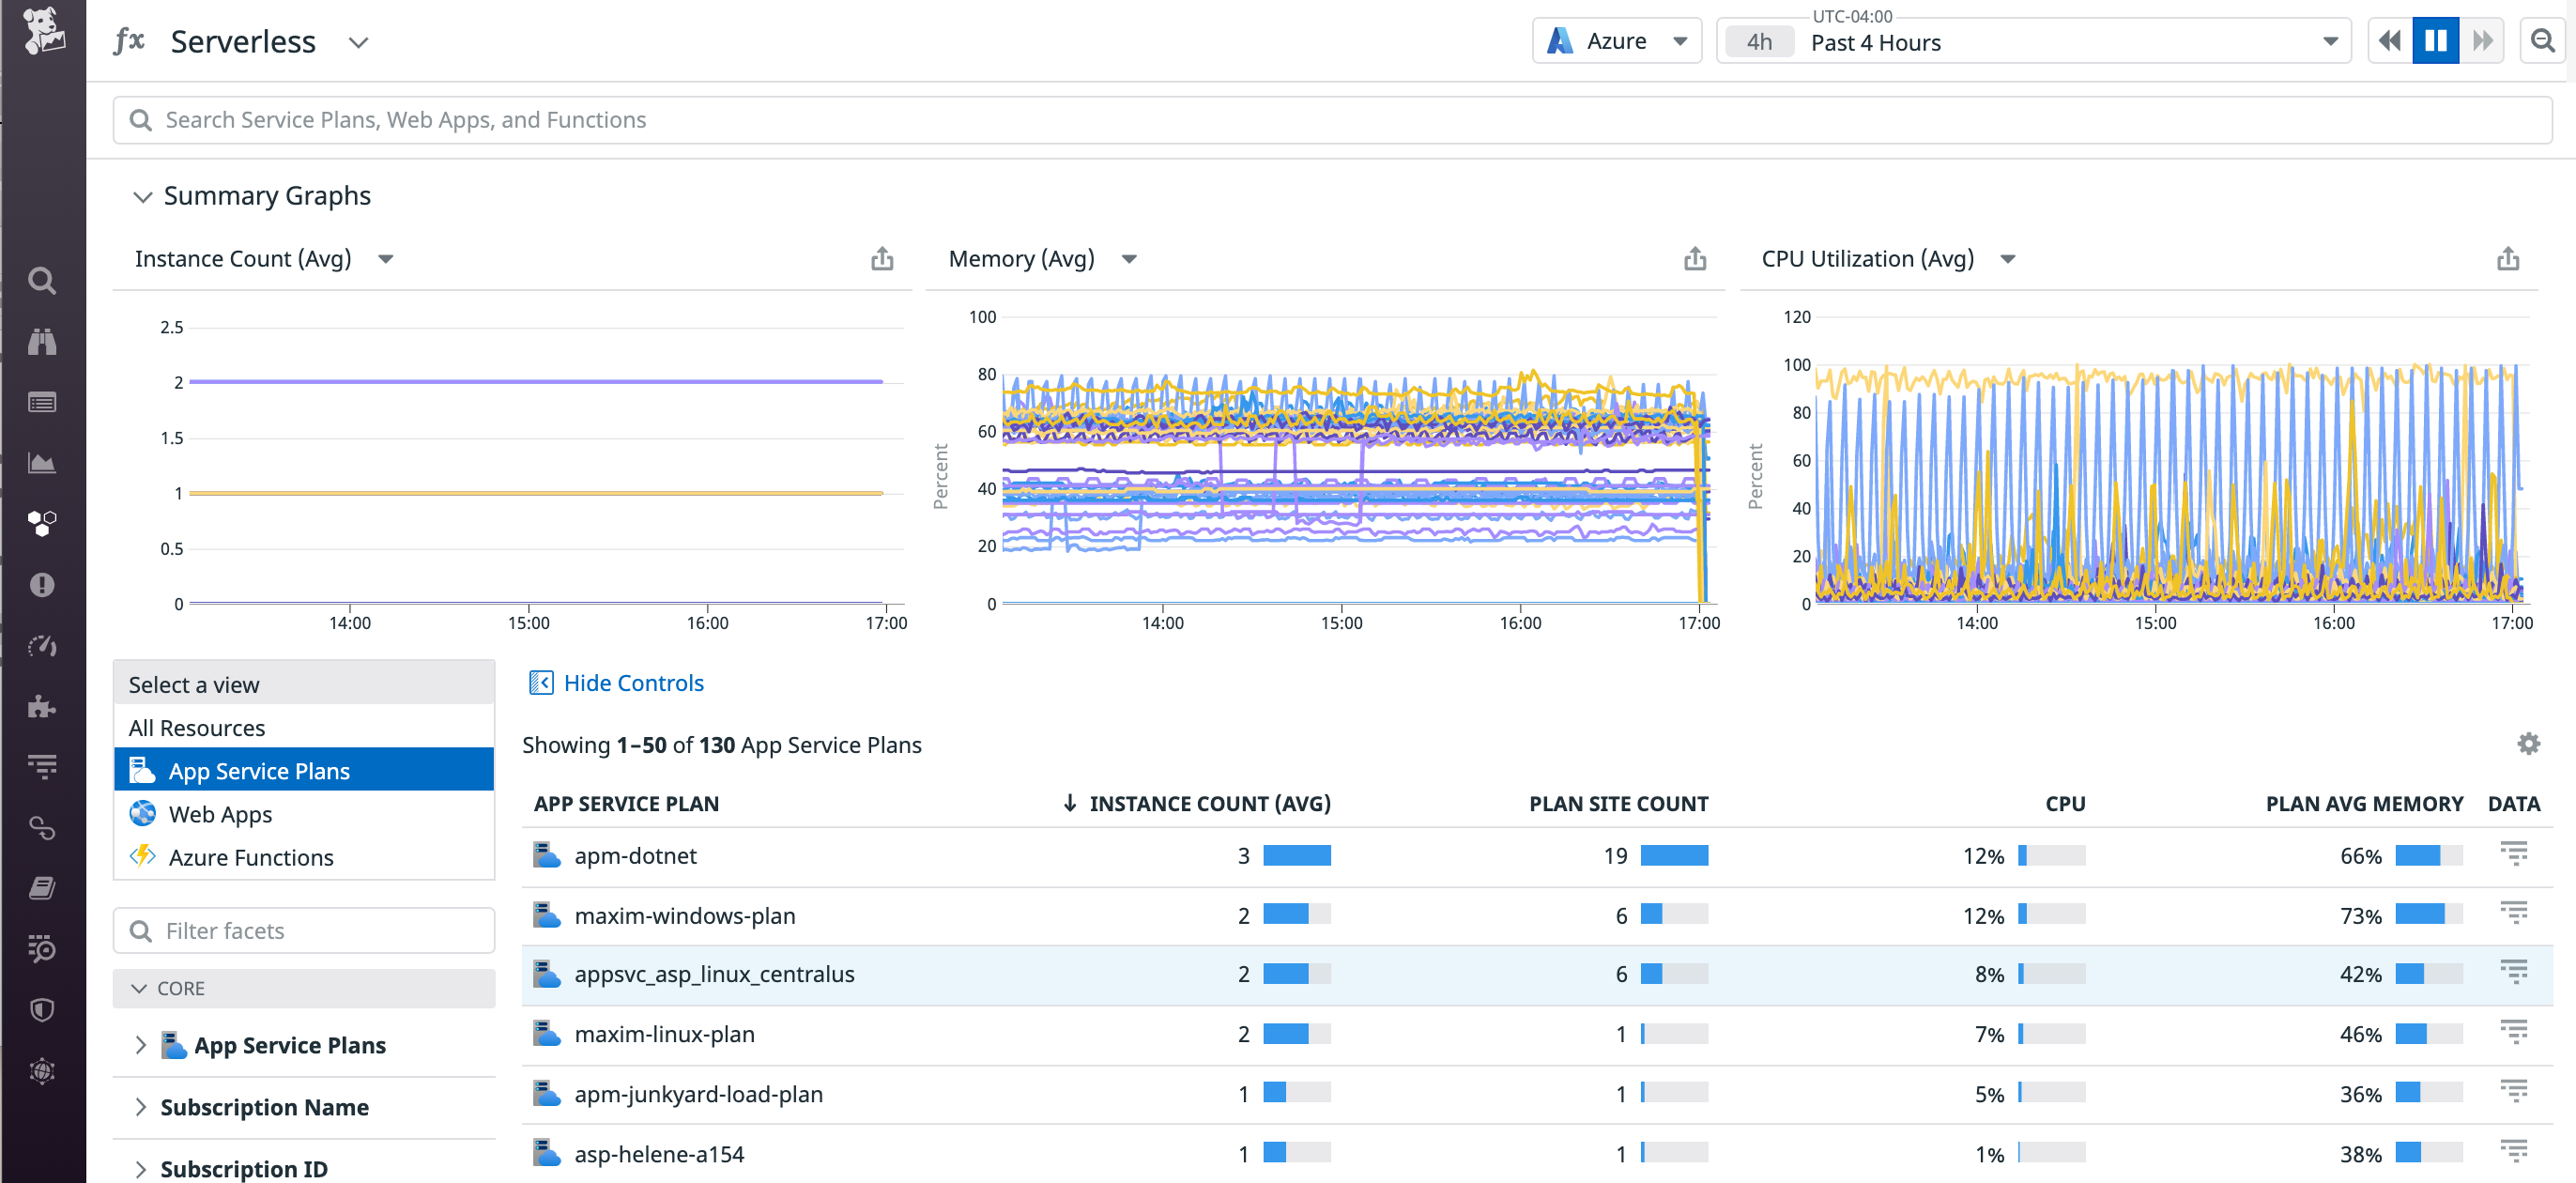This screenshot has width=2576, height=1183.
Task: Select the Dashboards sidebar icon
Action: click(41, 462)
